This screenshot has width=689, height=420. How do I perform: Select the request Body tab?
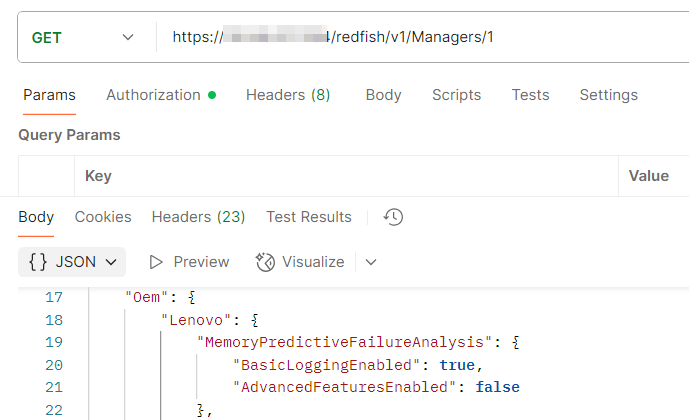pyautogui.click(x=383, y=95)
